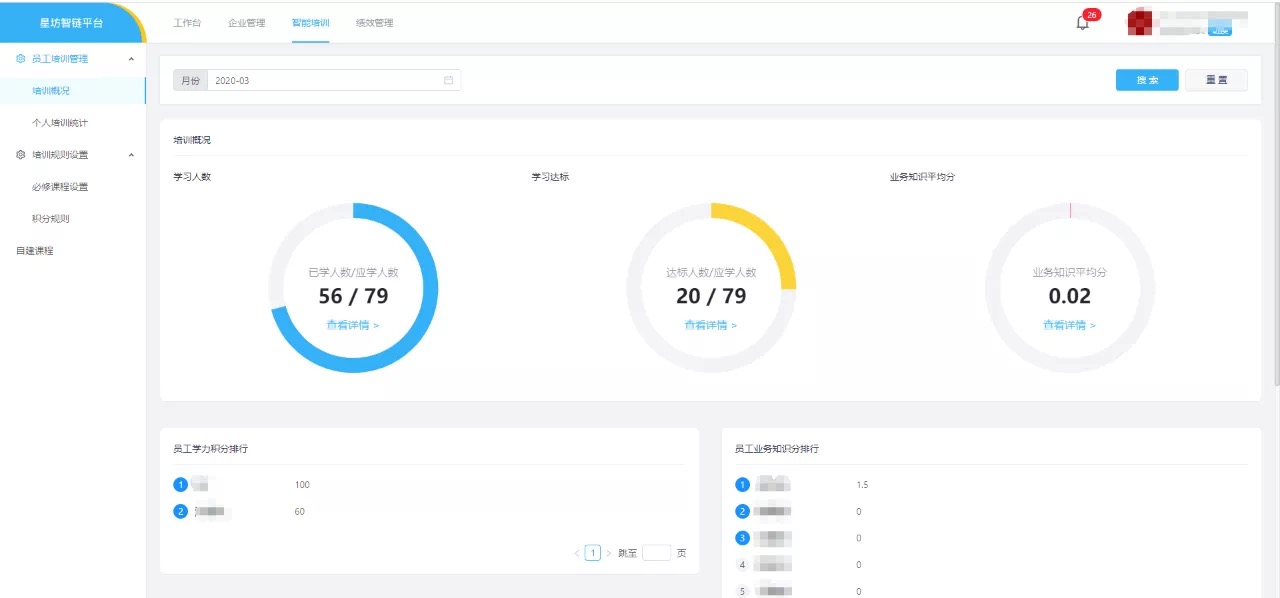Switch to the 工作台 tab

coord(187,23)
